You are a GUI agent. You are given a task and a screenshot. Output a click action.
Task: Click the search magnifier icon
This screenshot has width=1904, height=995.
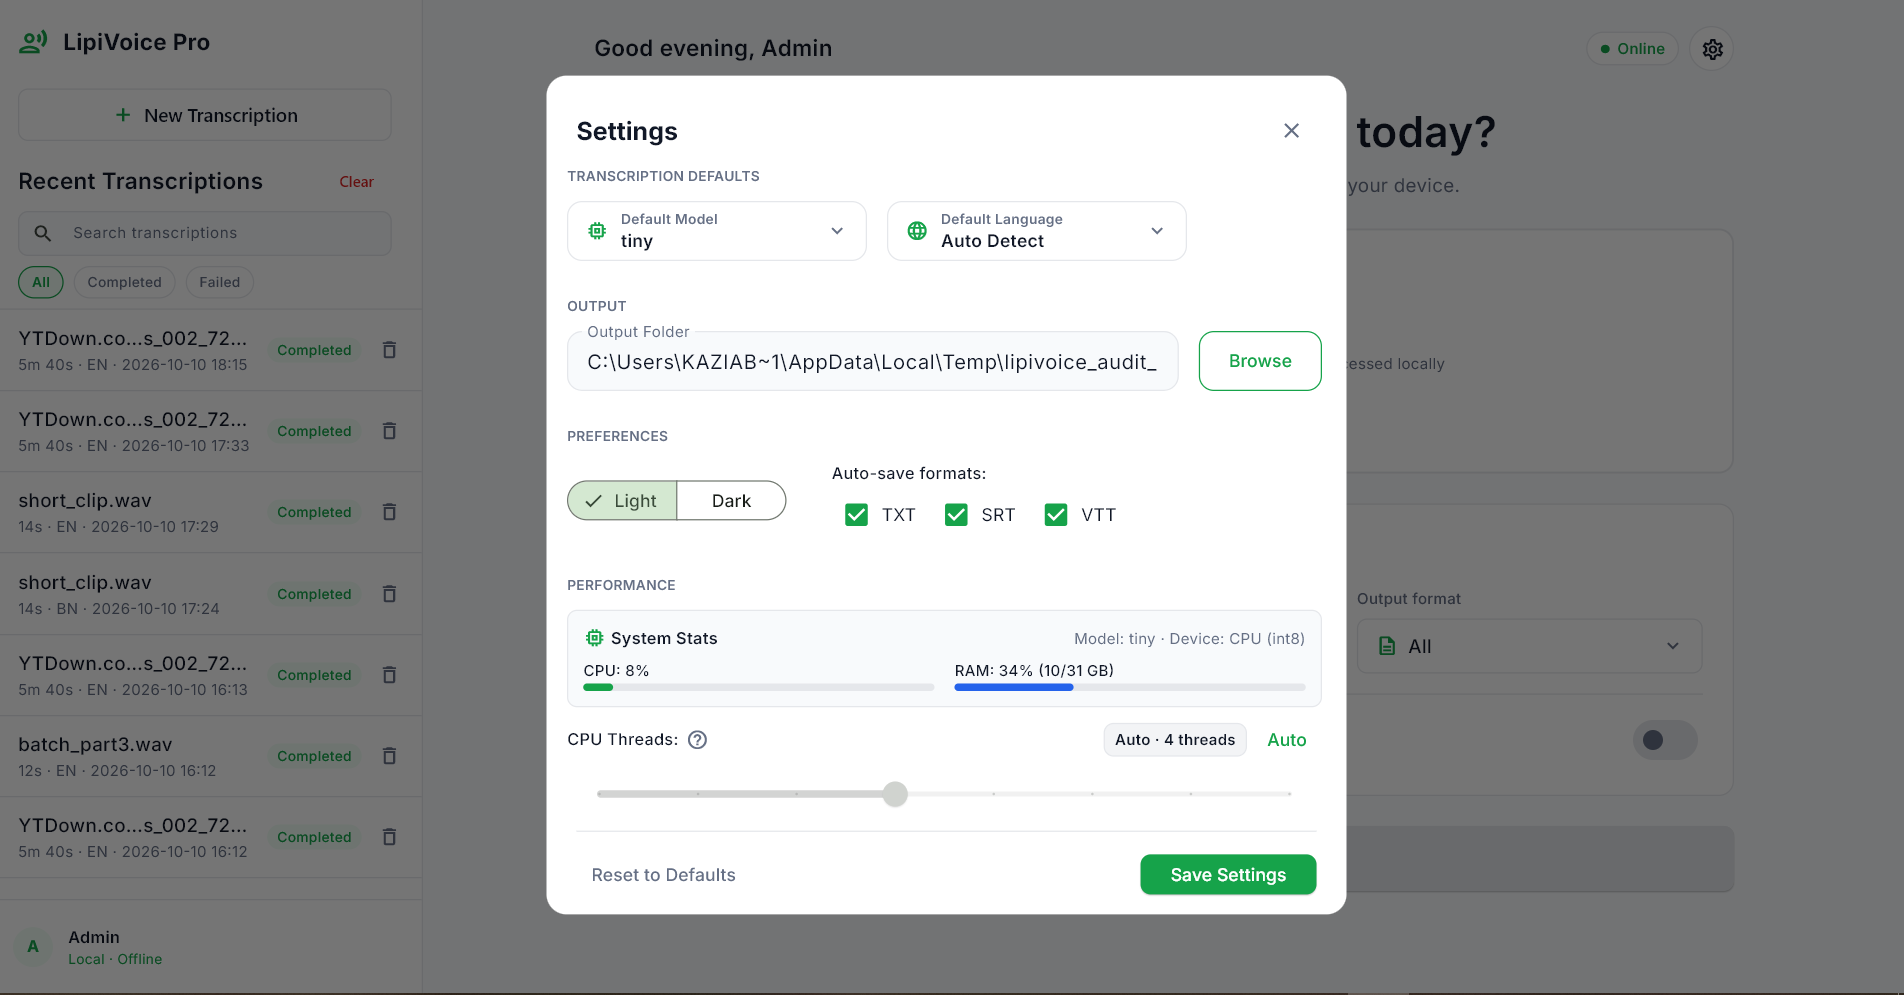43,233
